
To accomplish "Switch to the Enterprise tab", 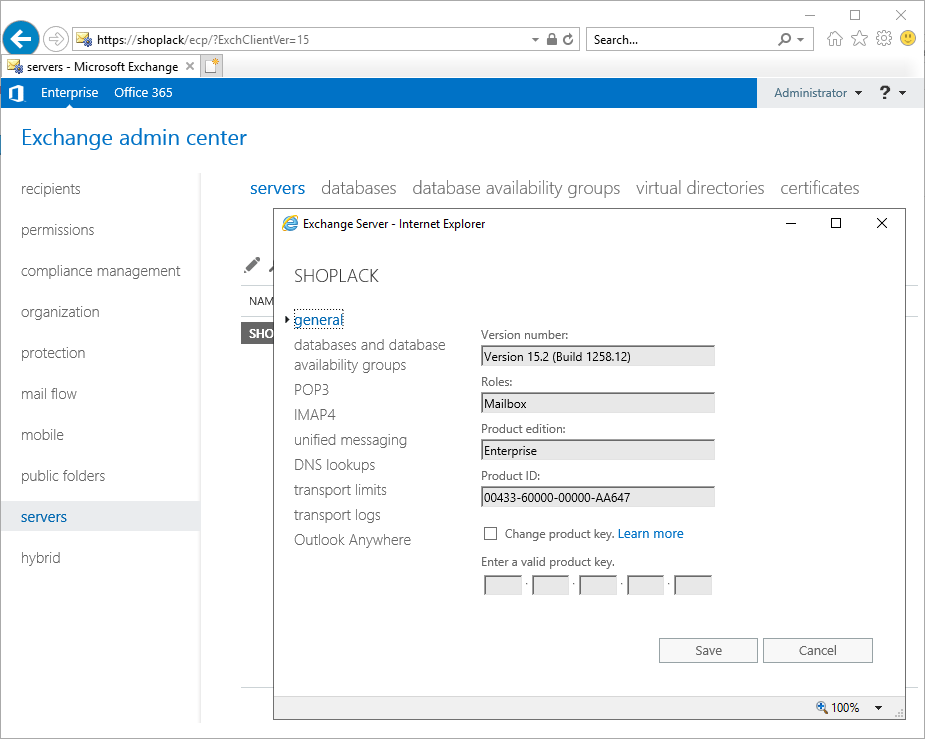I will (x=70, y=93).
